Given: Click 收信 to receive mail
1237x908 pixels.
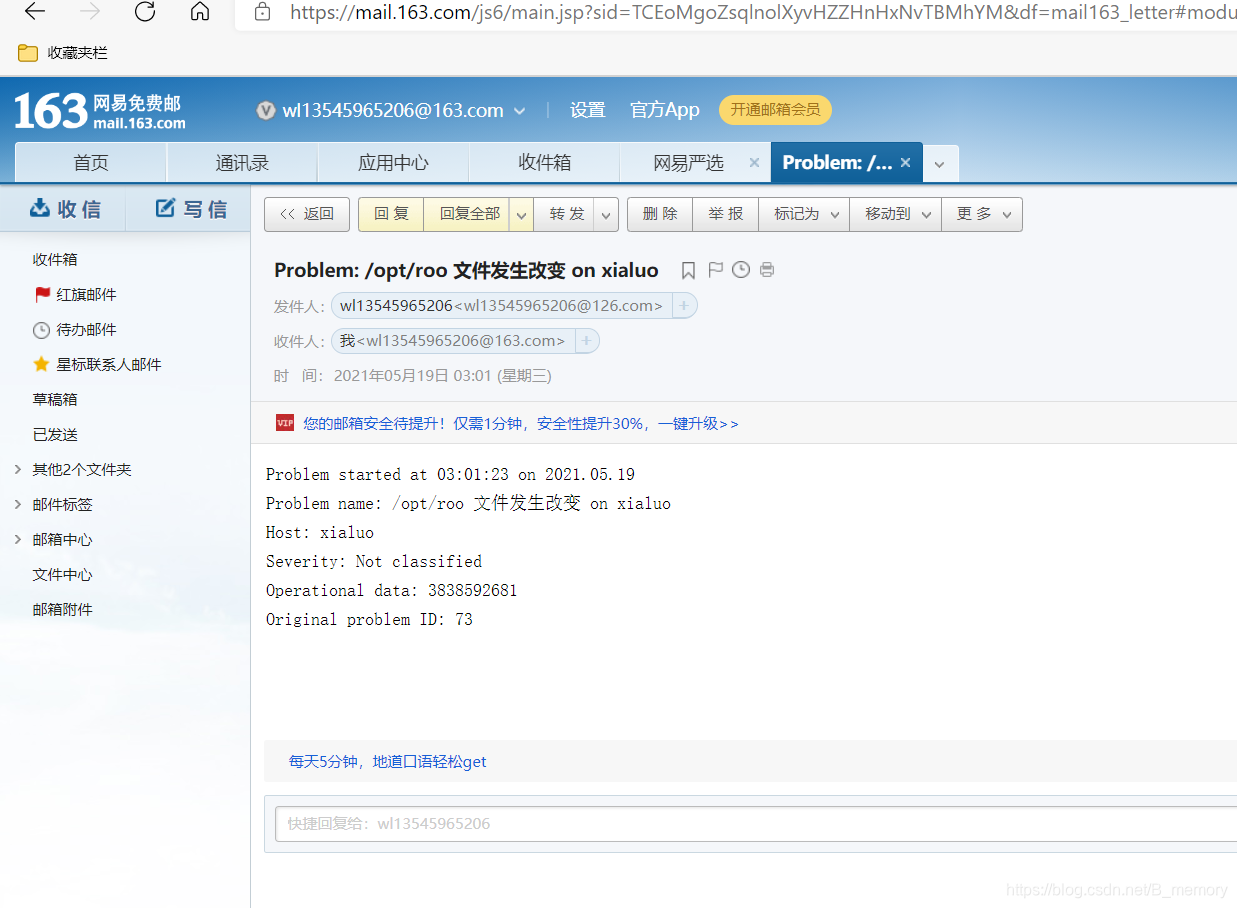Looking at the screenshot, I should [66, 209].
